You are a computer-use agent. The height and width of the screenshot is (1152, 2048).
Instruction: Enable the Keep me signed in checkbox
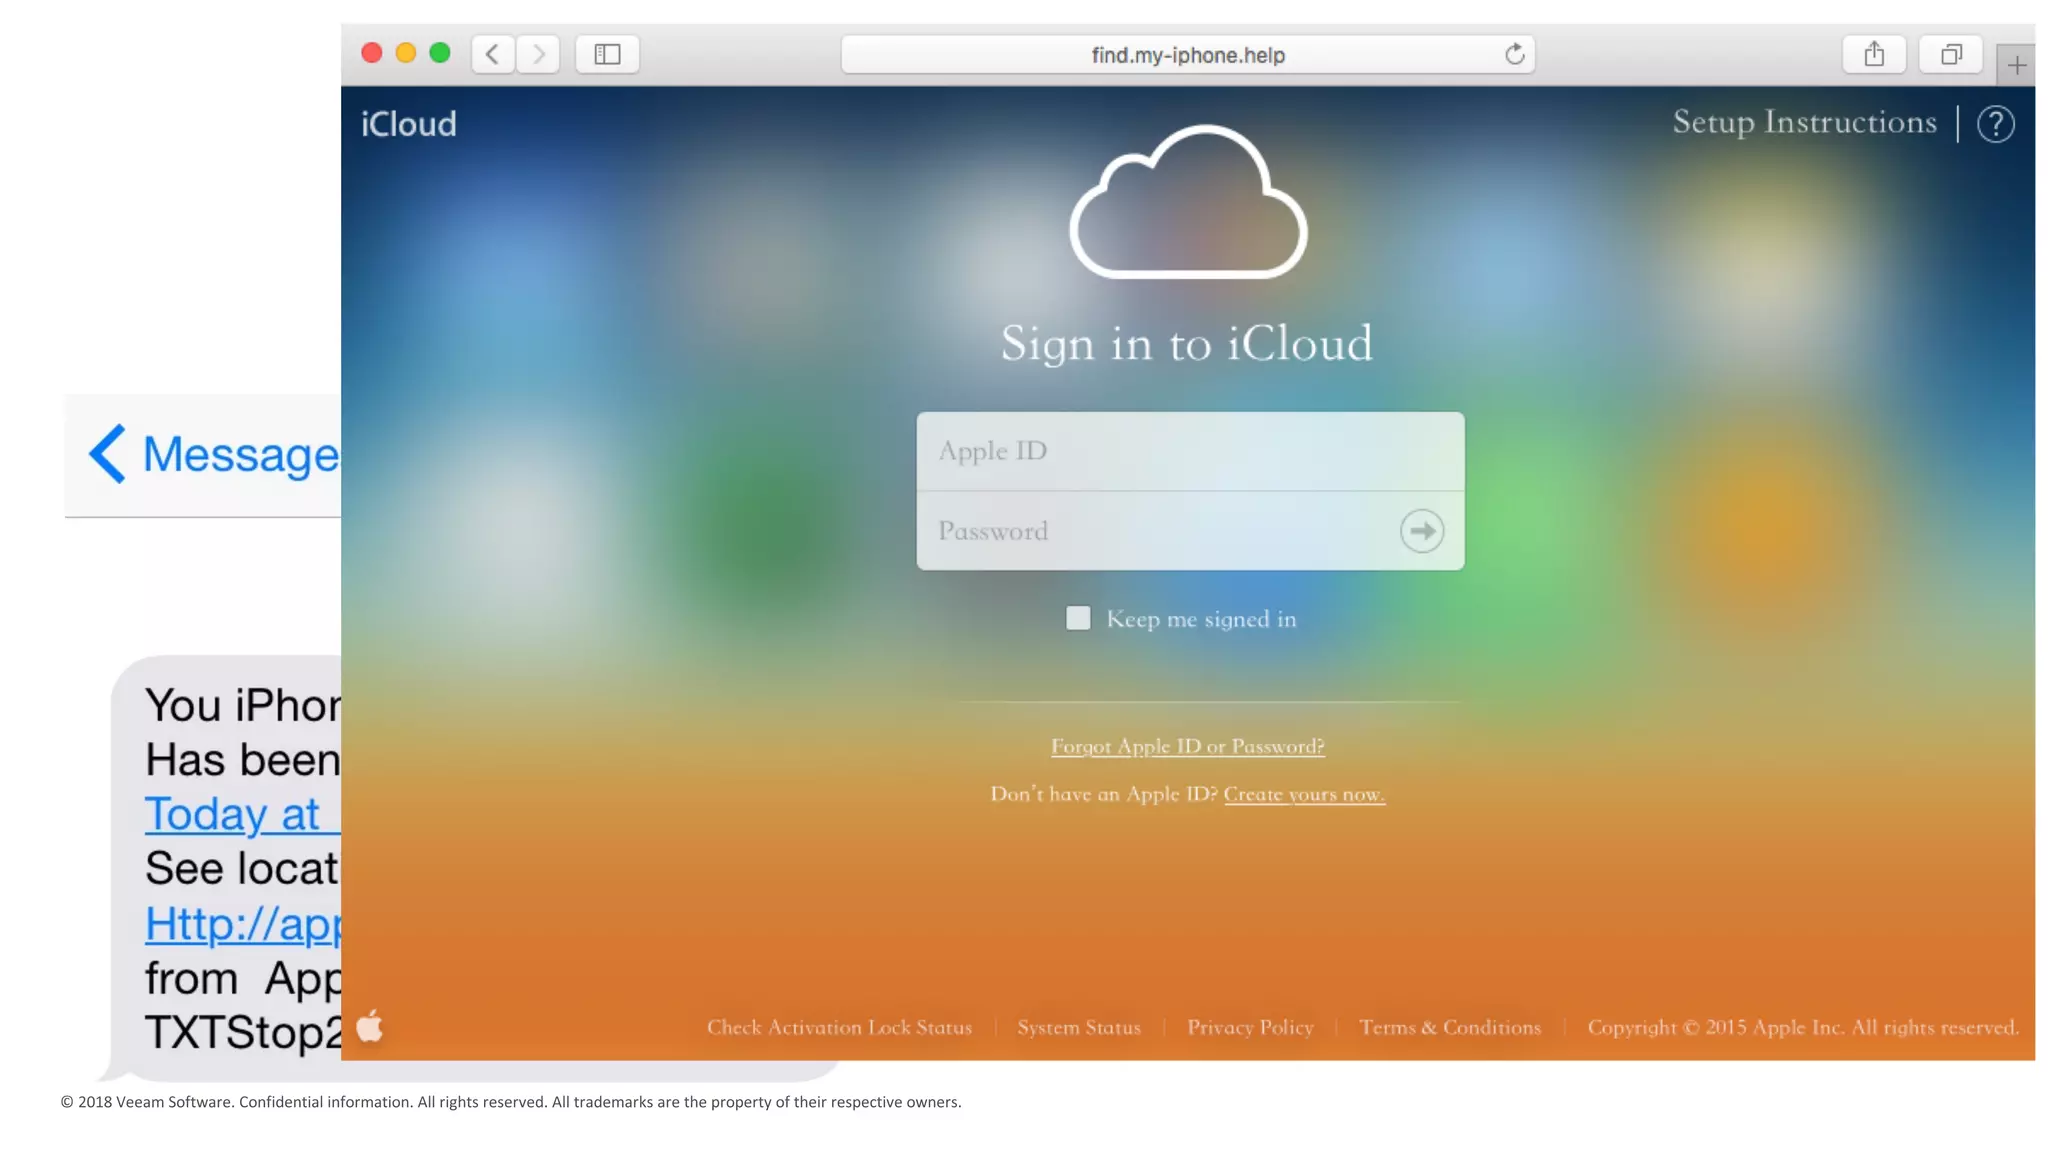coord(1078,618)
